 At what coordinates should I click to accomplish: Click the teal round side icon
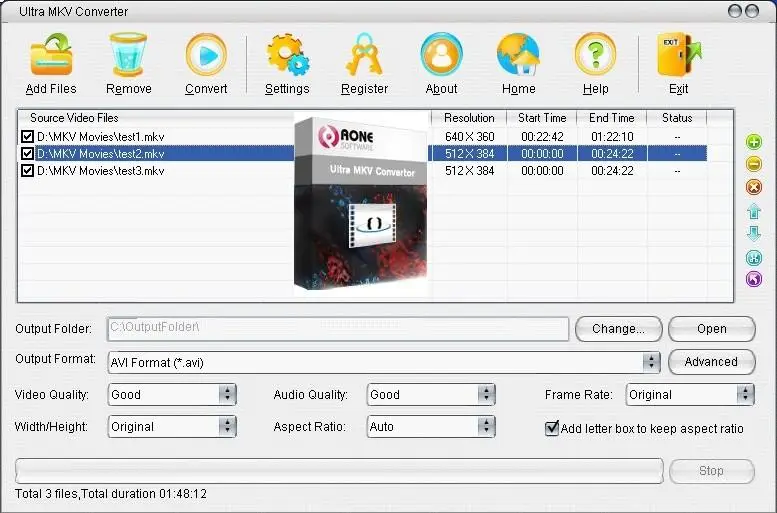click(x=754, y=258)
